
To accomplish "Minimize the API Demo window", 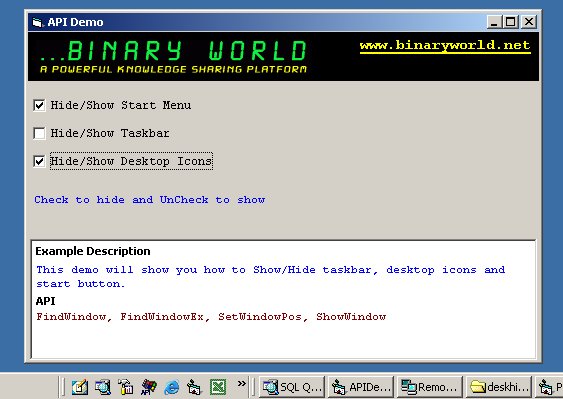I will coord(494,22).
